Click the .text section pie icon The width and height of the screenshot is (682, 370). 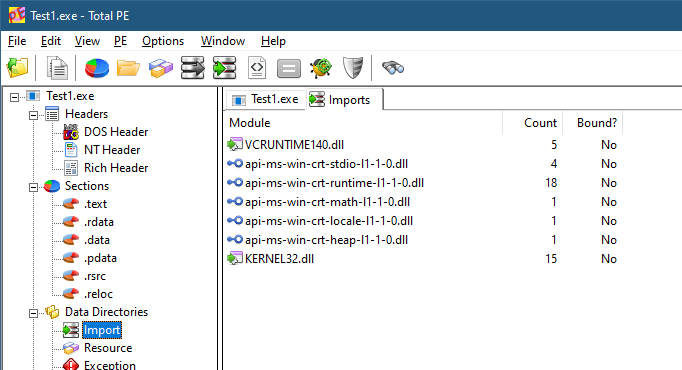(71, 203)
